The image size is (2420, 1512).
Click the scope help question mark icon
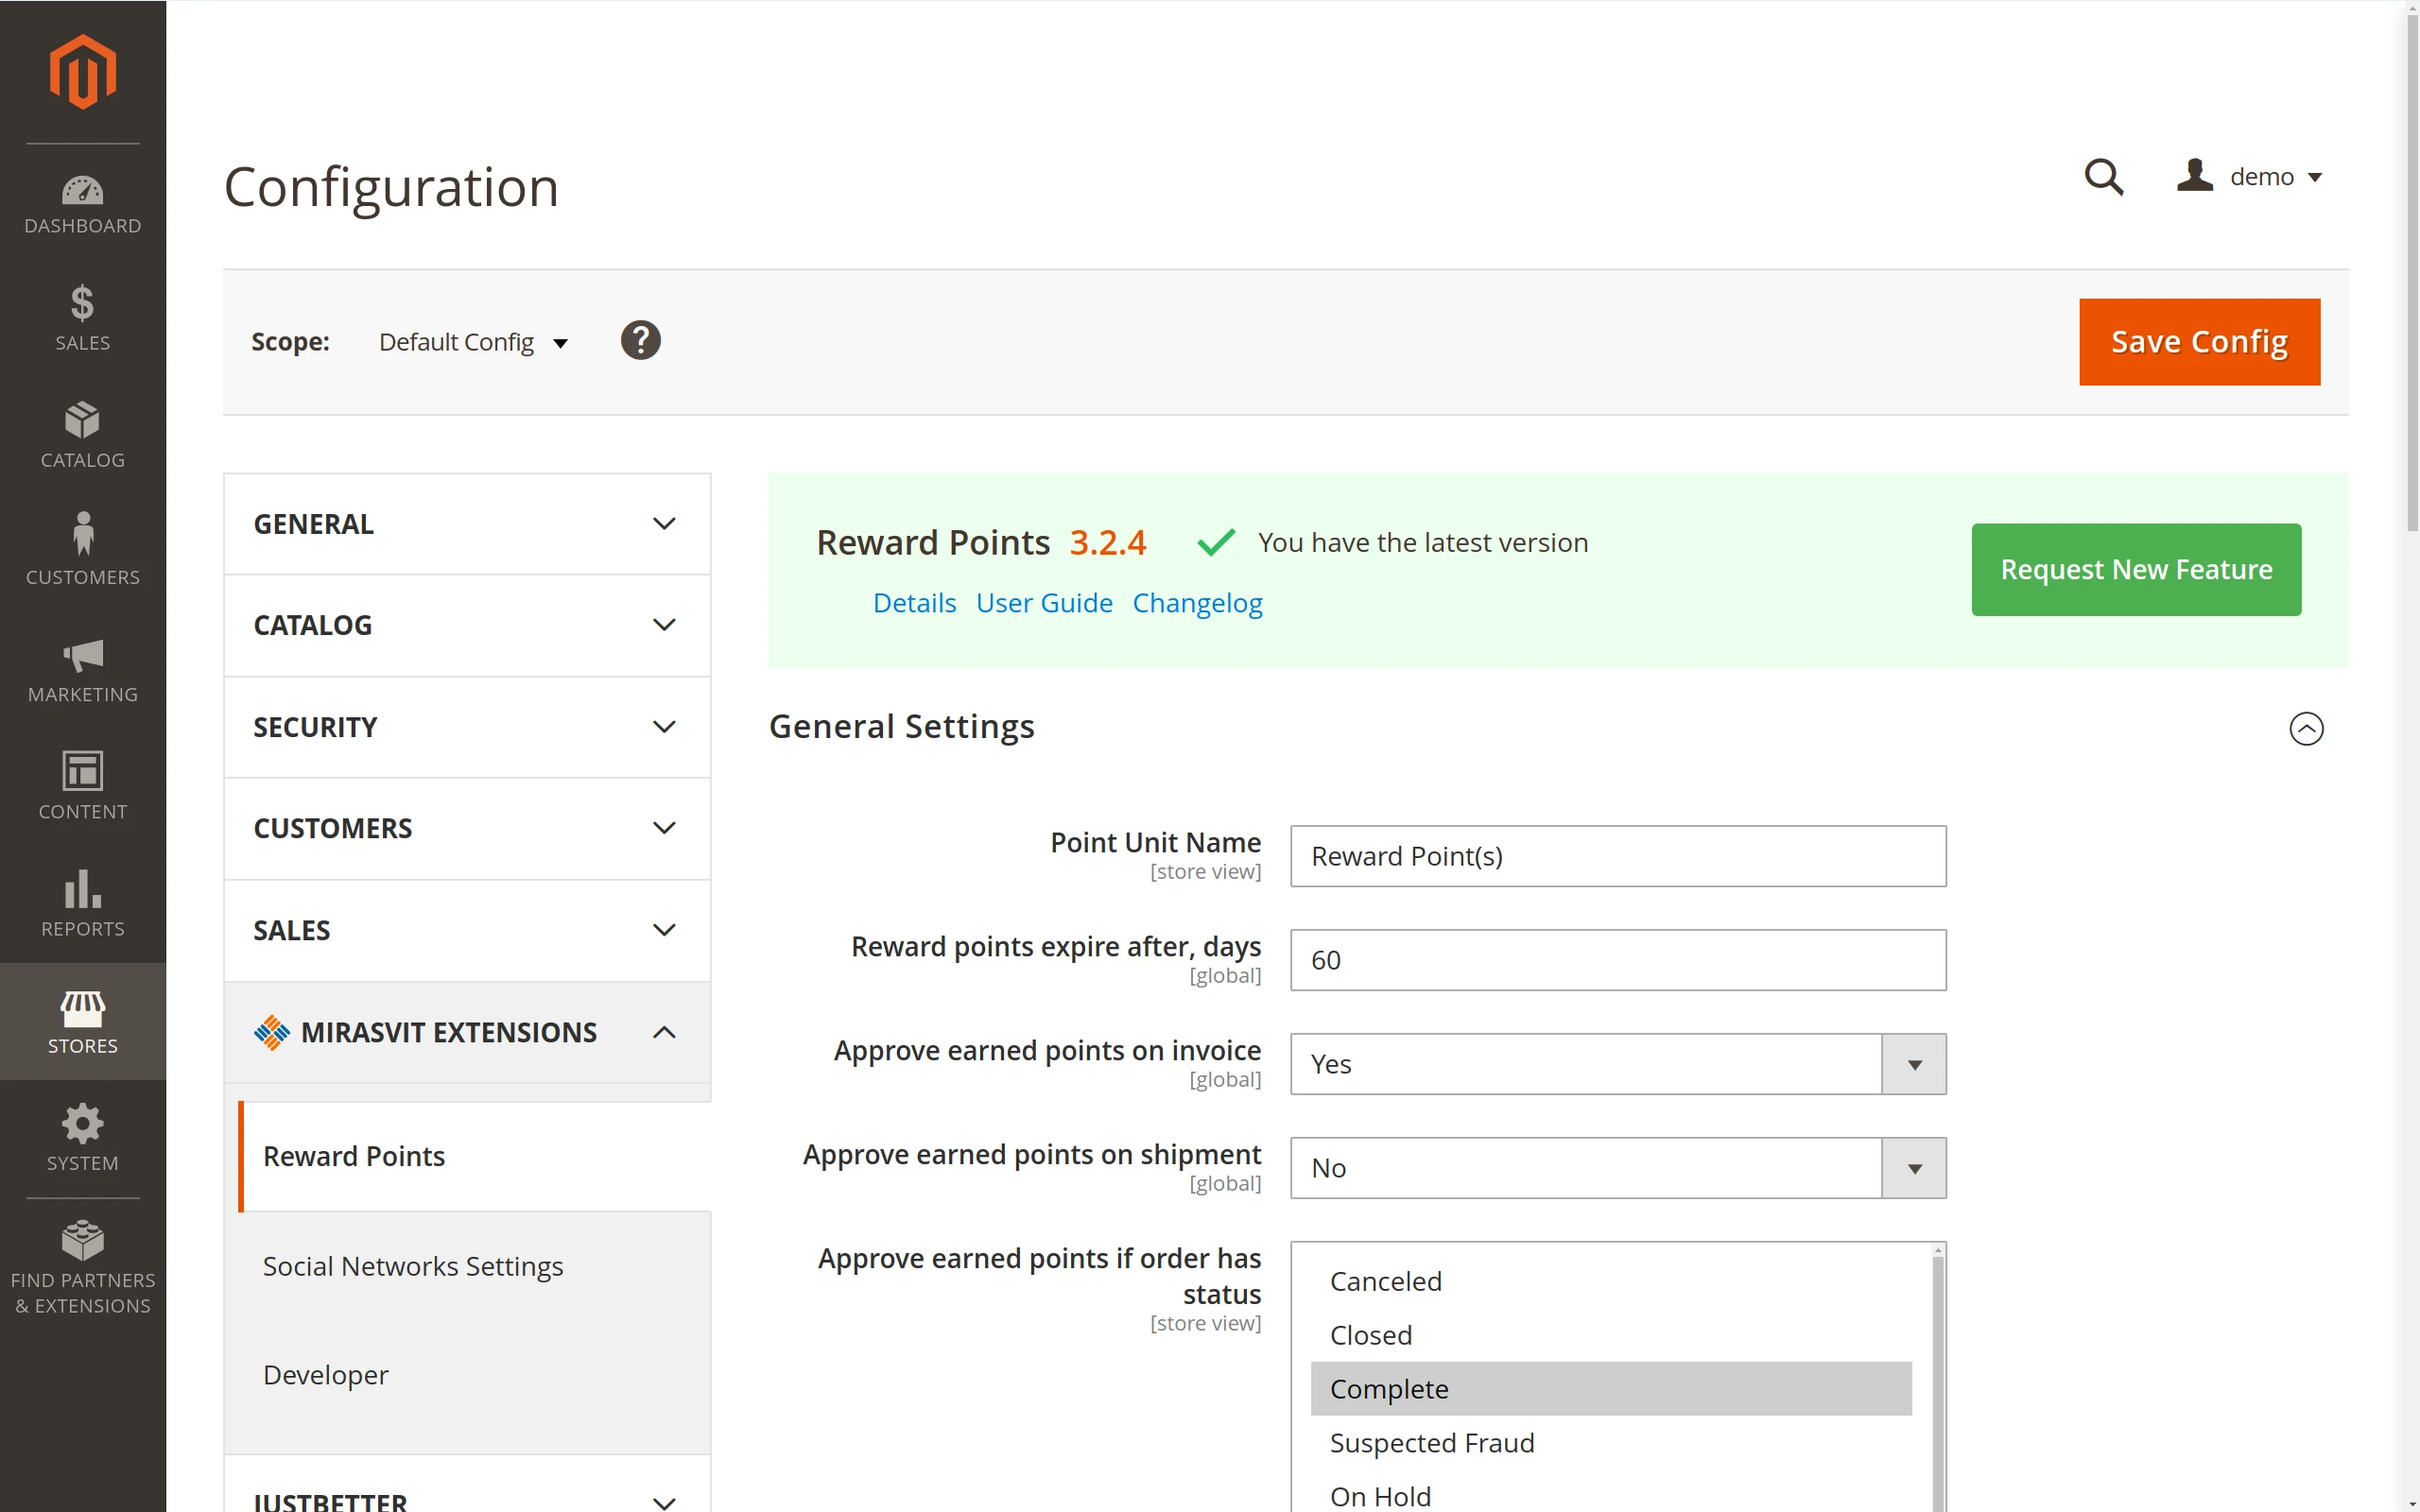[x=641, y=340]
